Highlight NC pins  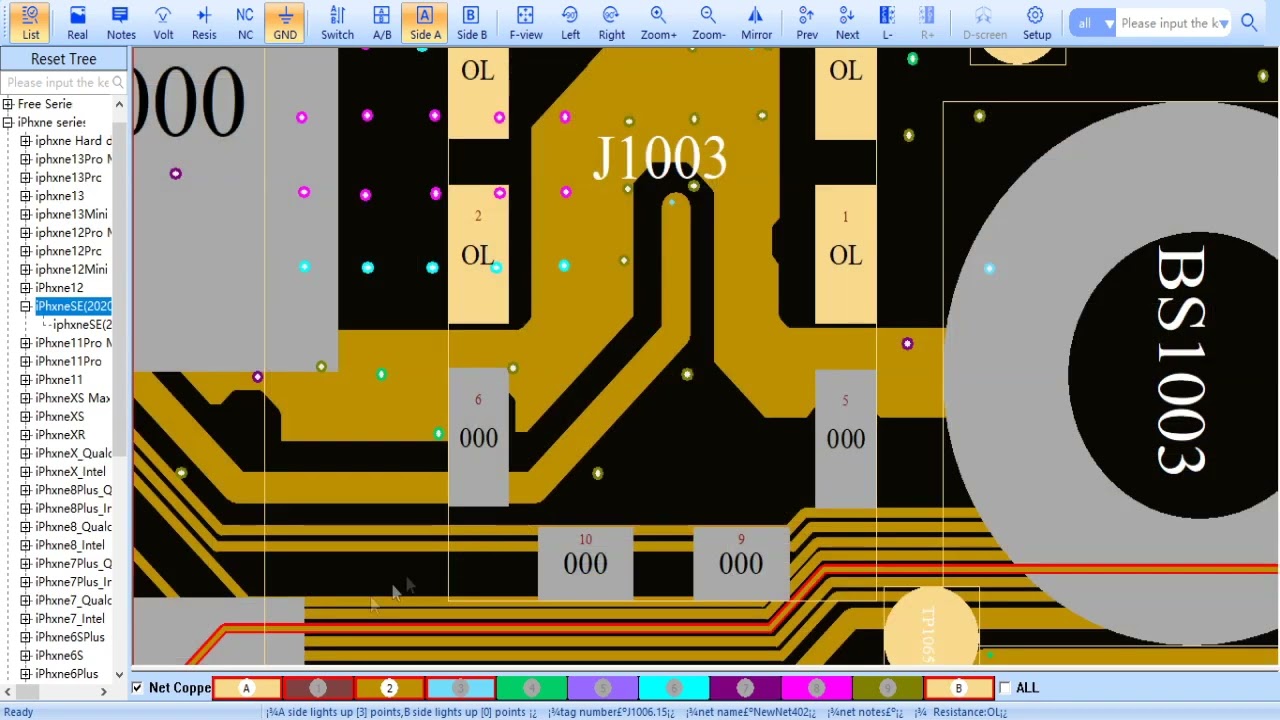245,22
